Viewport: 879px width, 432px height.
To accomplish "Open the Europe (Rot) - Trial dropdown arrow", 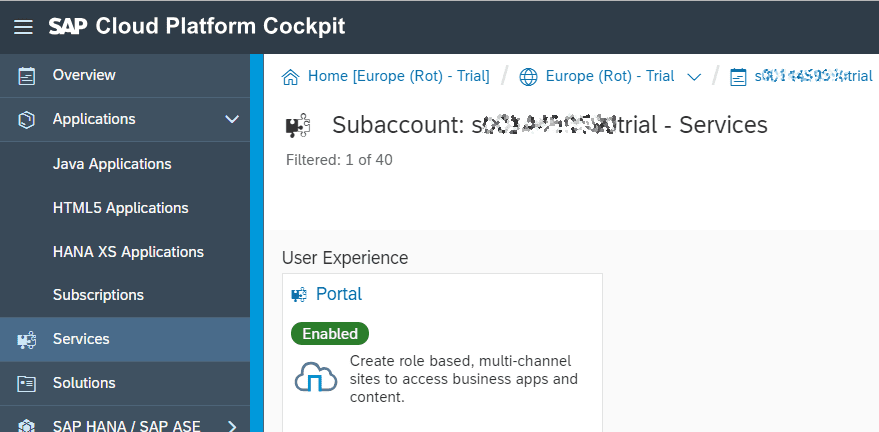I will tap(694, 77).
